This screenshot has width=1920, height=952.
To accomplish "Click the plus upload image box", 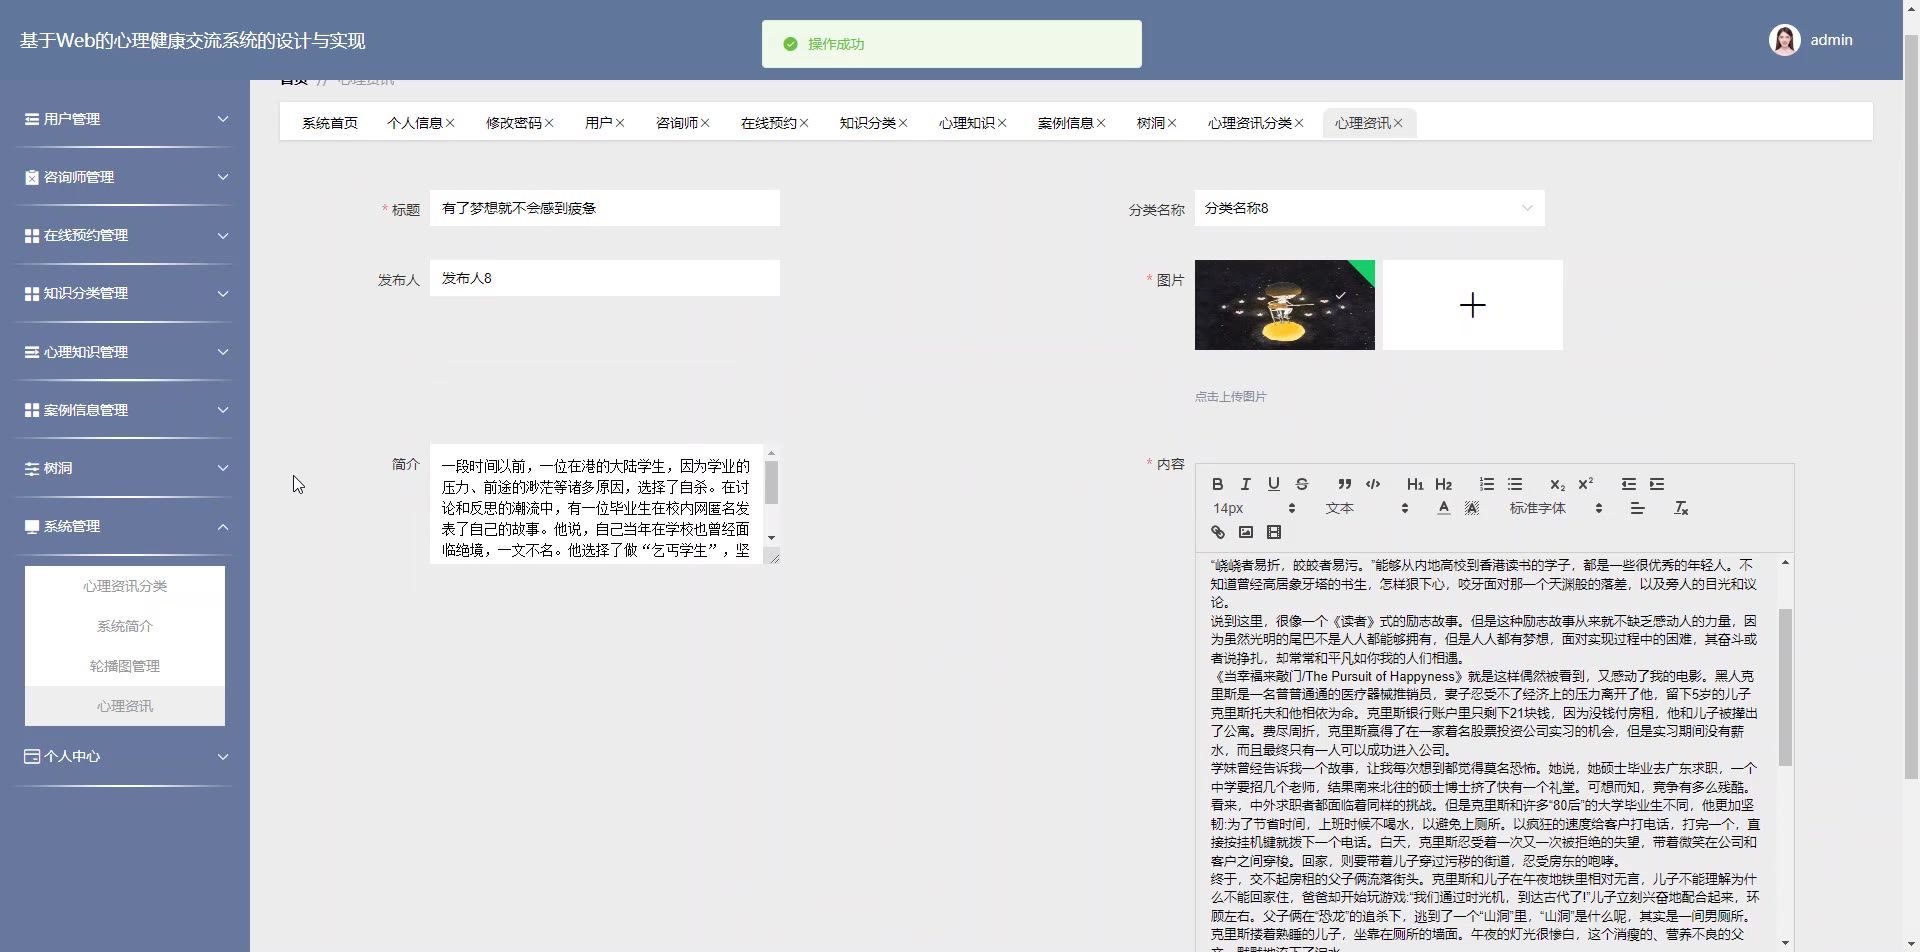I will click(1473, 305).
